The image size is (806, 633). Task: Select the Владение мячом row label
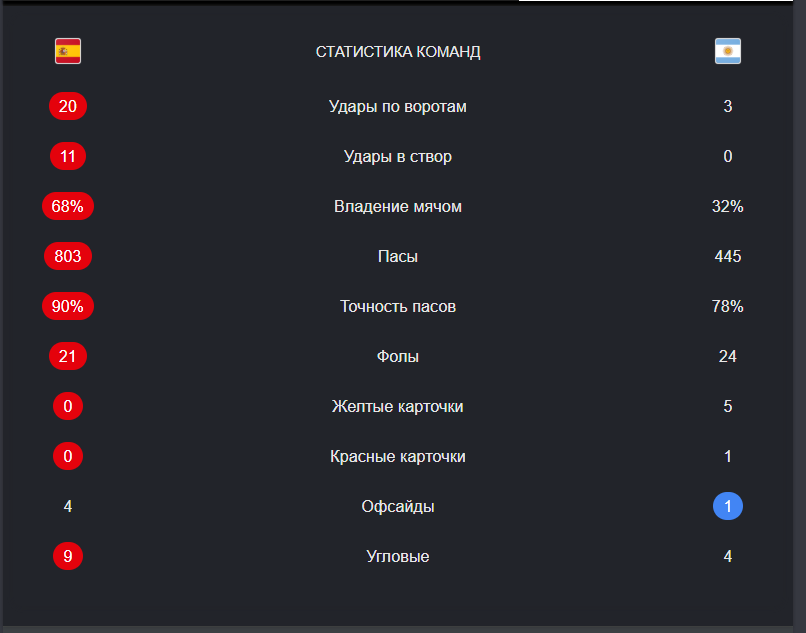click(x=398, y=206)
